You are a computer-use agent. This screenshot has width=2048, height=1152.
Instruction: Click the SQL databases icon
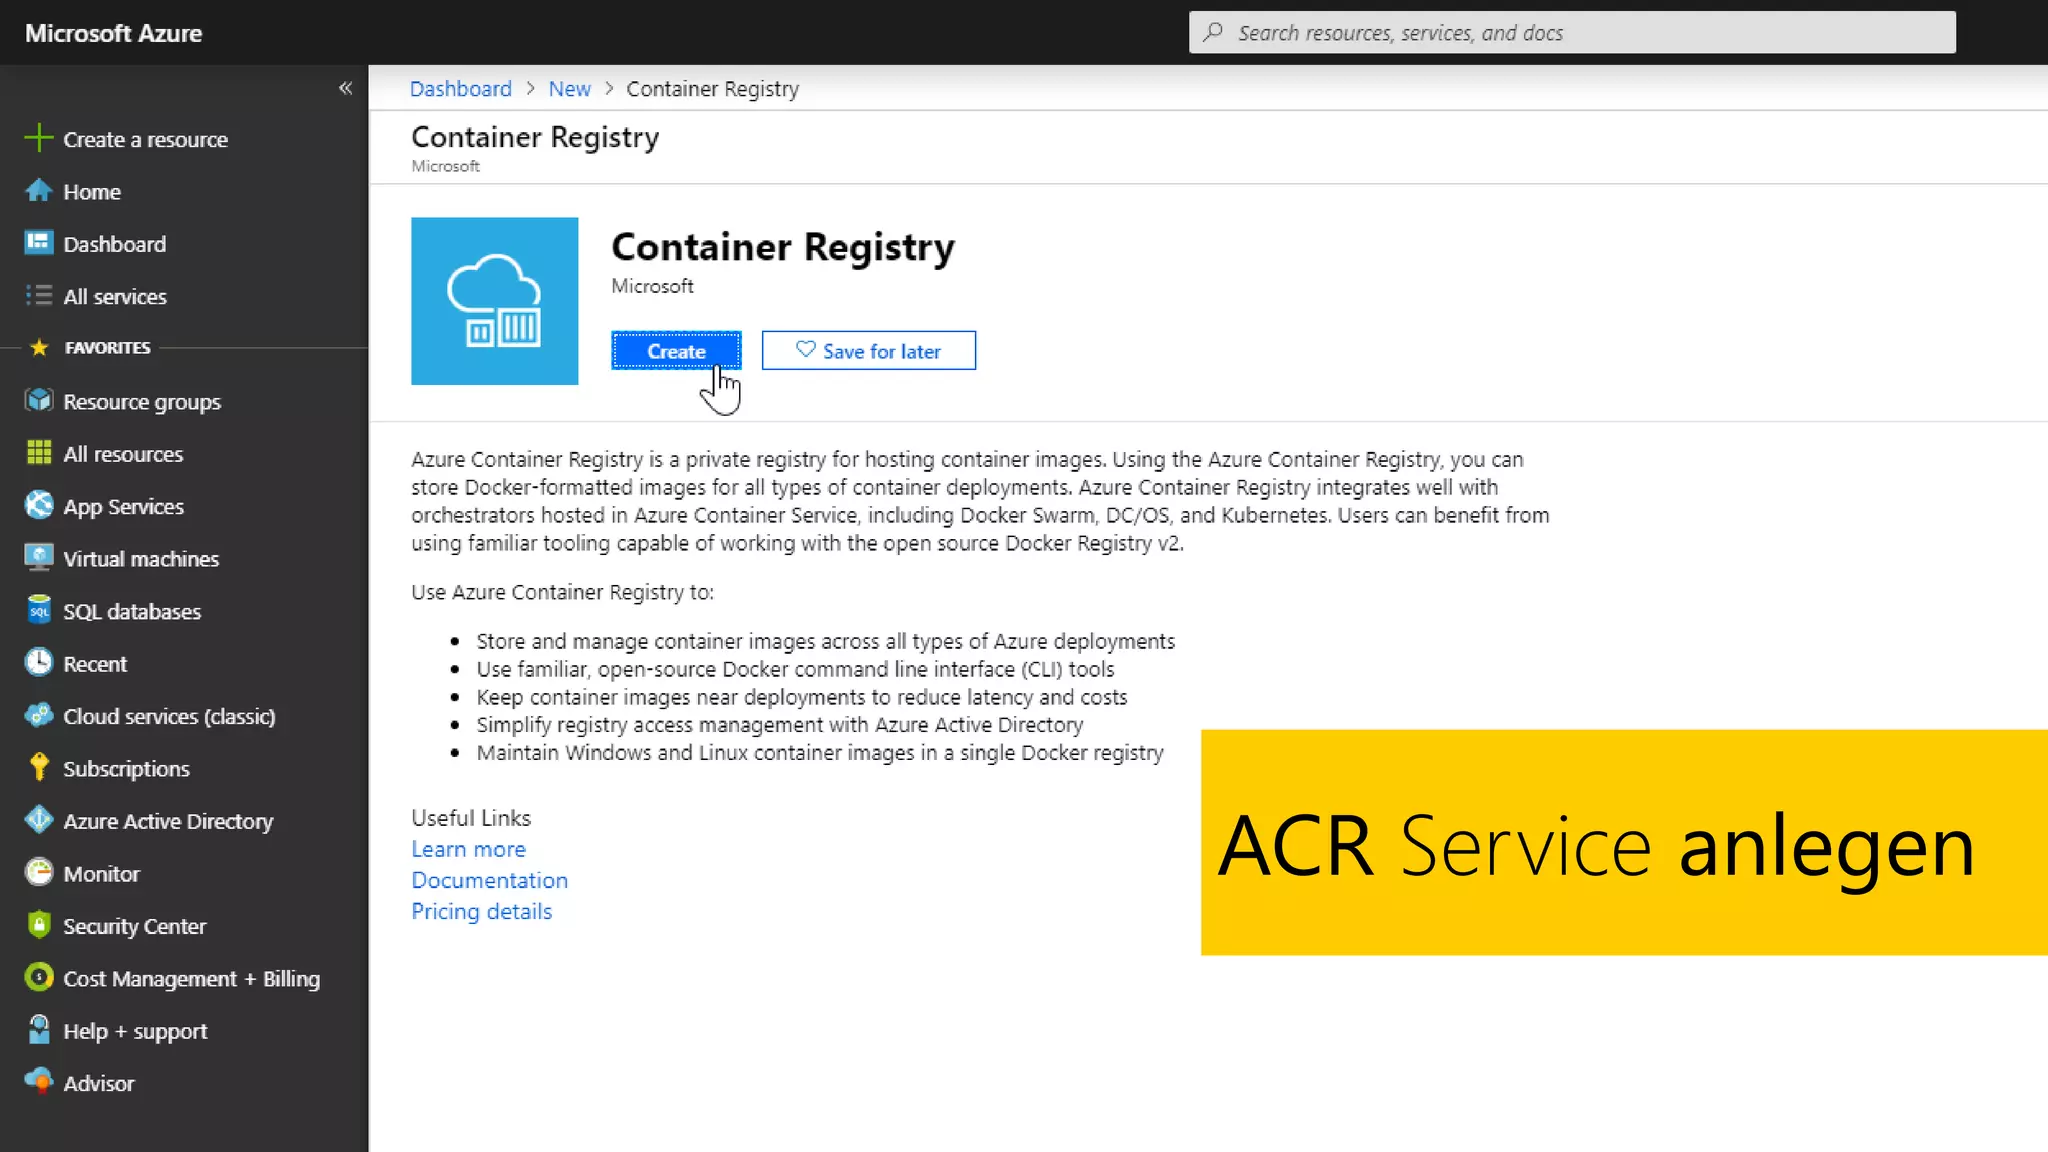coord(38,610)
